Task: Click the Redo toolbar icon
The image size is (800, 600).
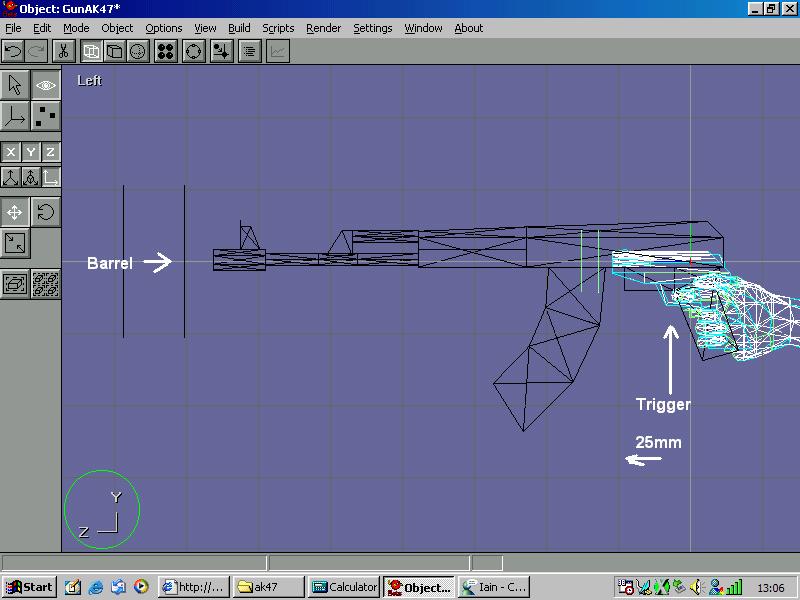Action: click(36, 51)
